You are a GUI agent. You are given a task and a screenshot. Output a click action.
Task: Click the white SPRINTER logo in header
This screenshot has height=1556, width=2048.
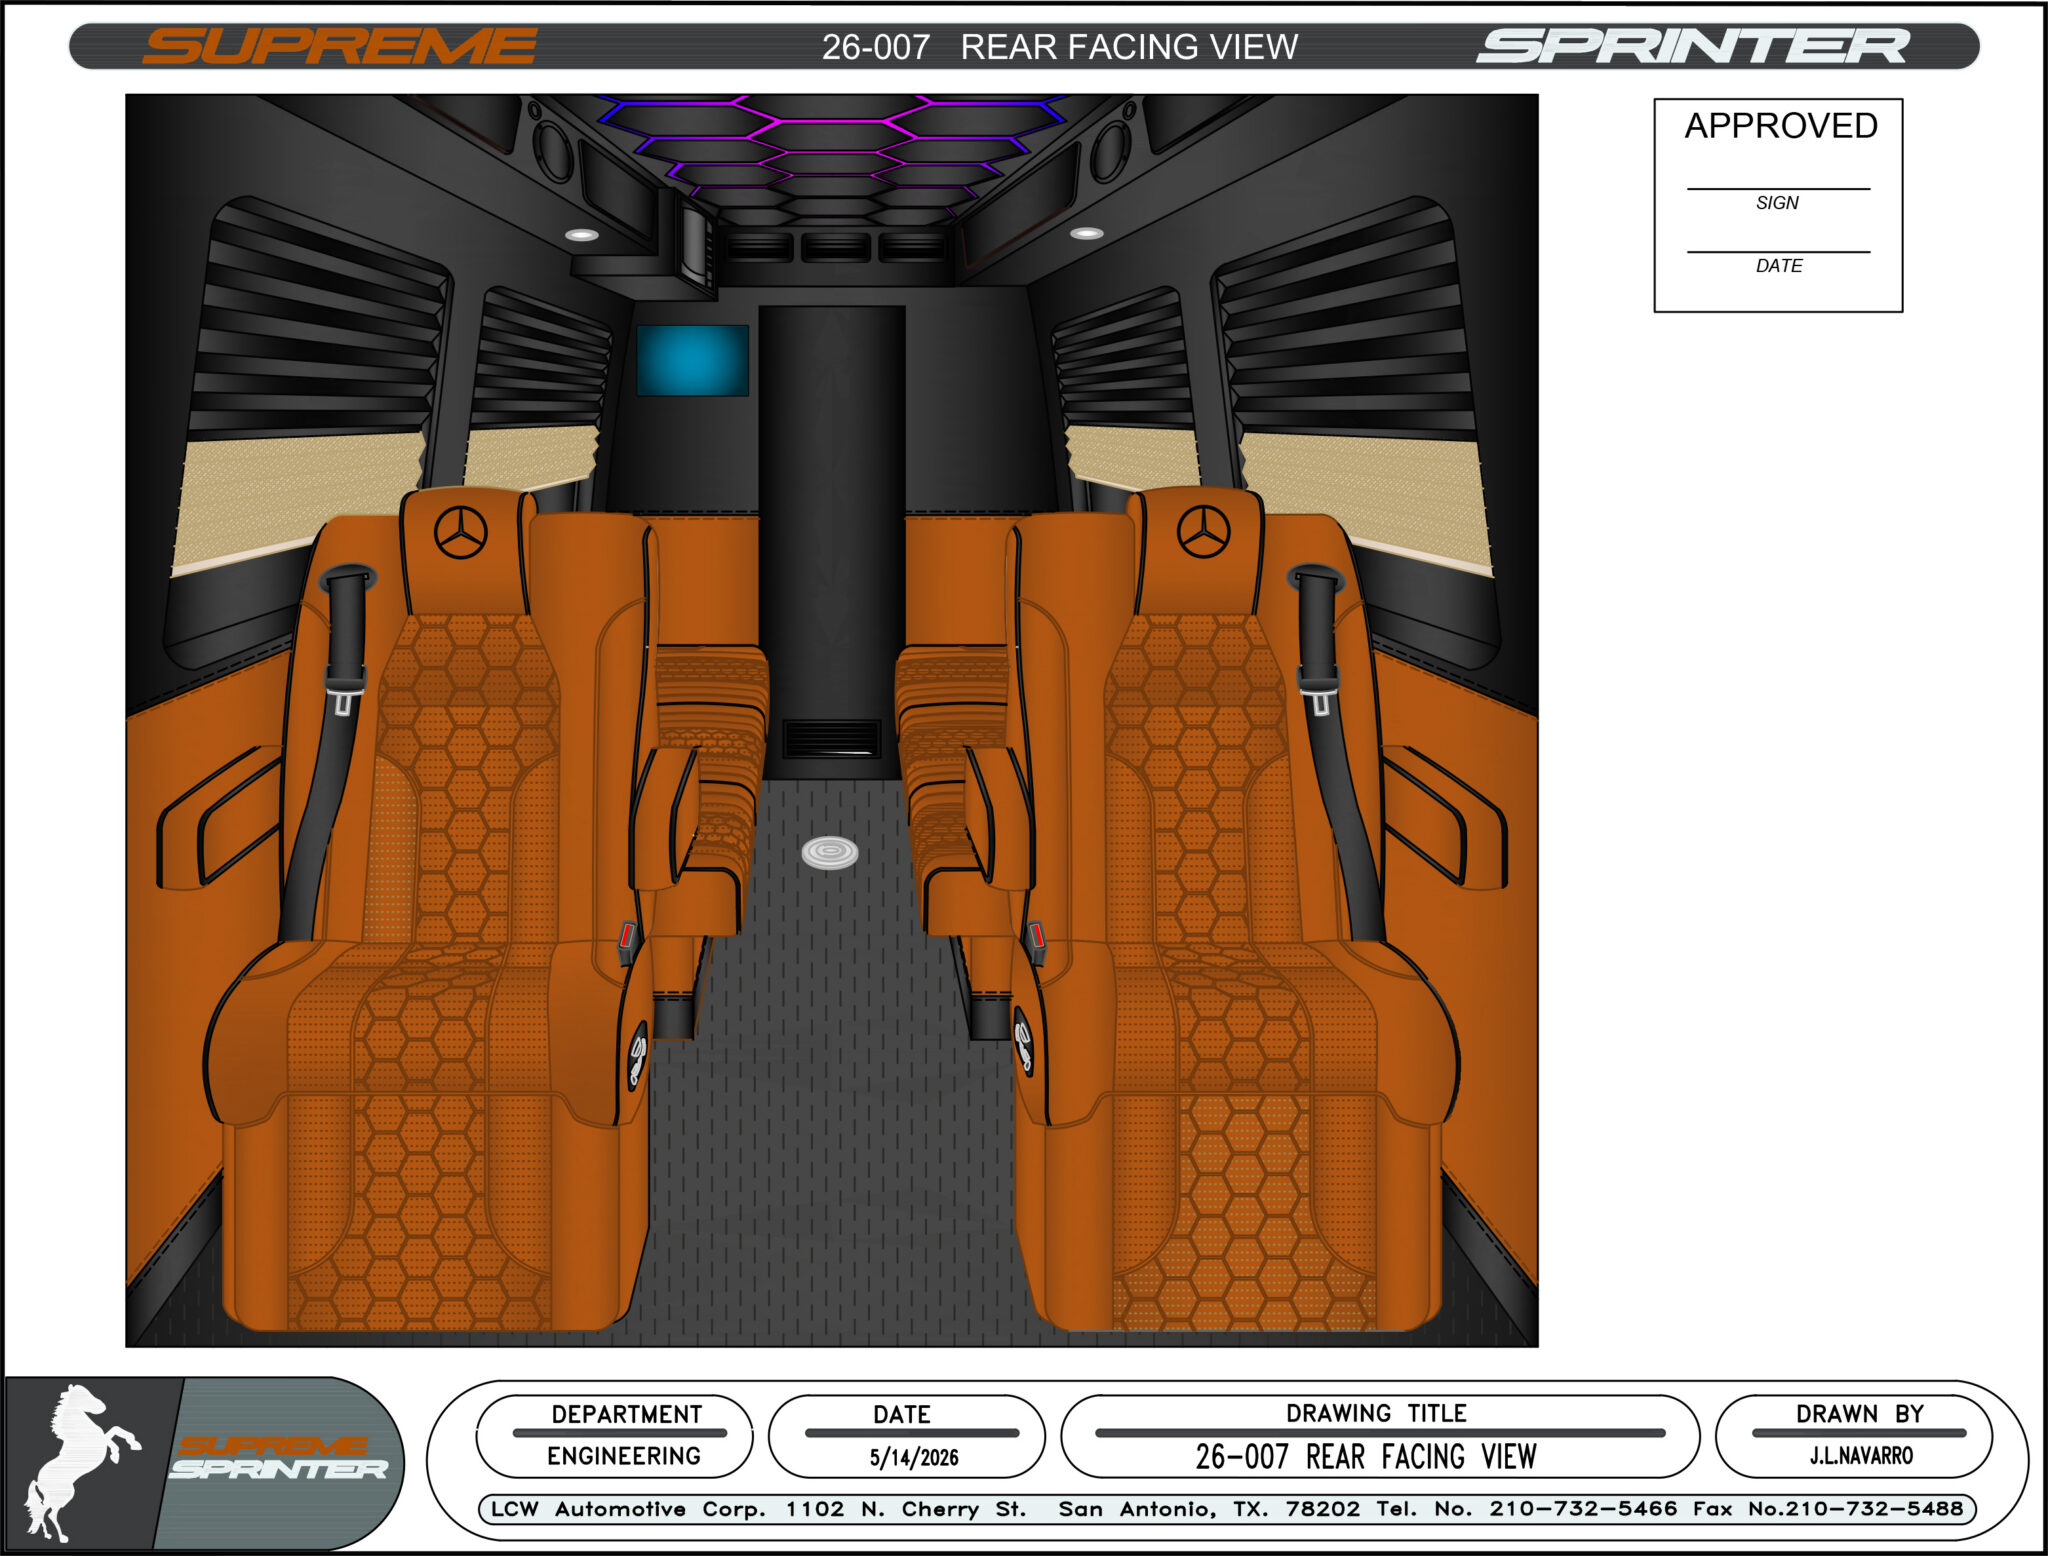(1693, 47)
